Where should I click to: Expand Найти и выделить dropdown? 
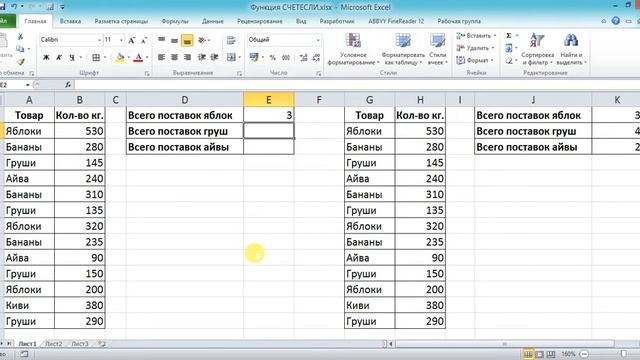click(571, 49)
